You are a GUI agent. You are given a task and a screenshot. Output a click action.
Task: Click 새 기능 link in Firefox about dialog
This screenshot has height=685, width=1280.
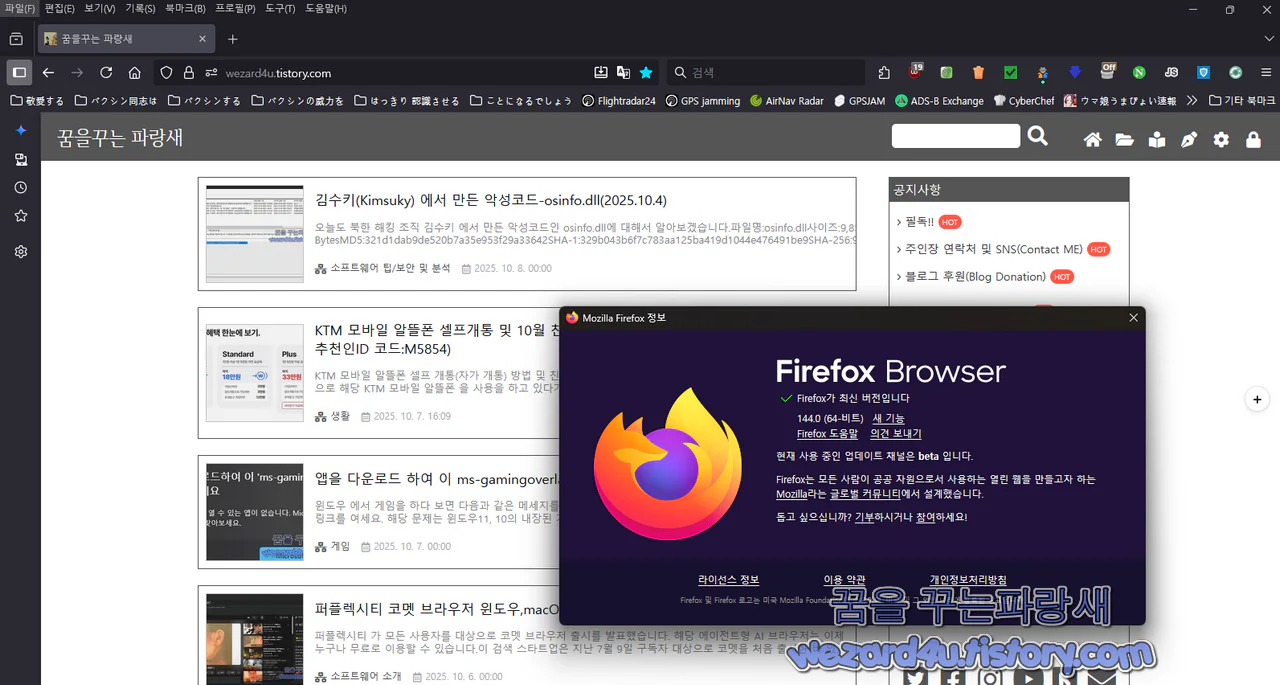tap(889, 418)
